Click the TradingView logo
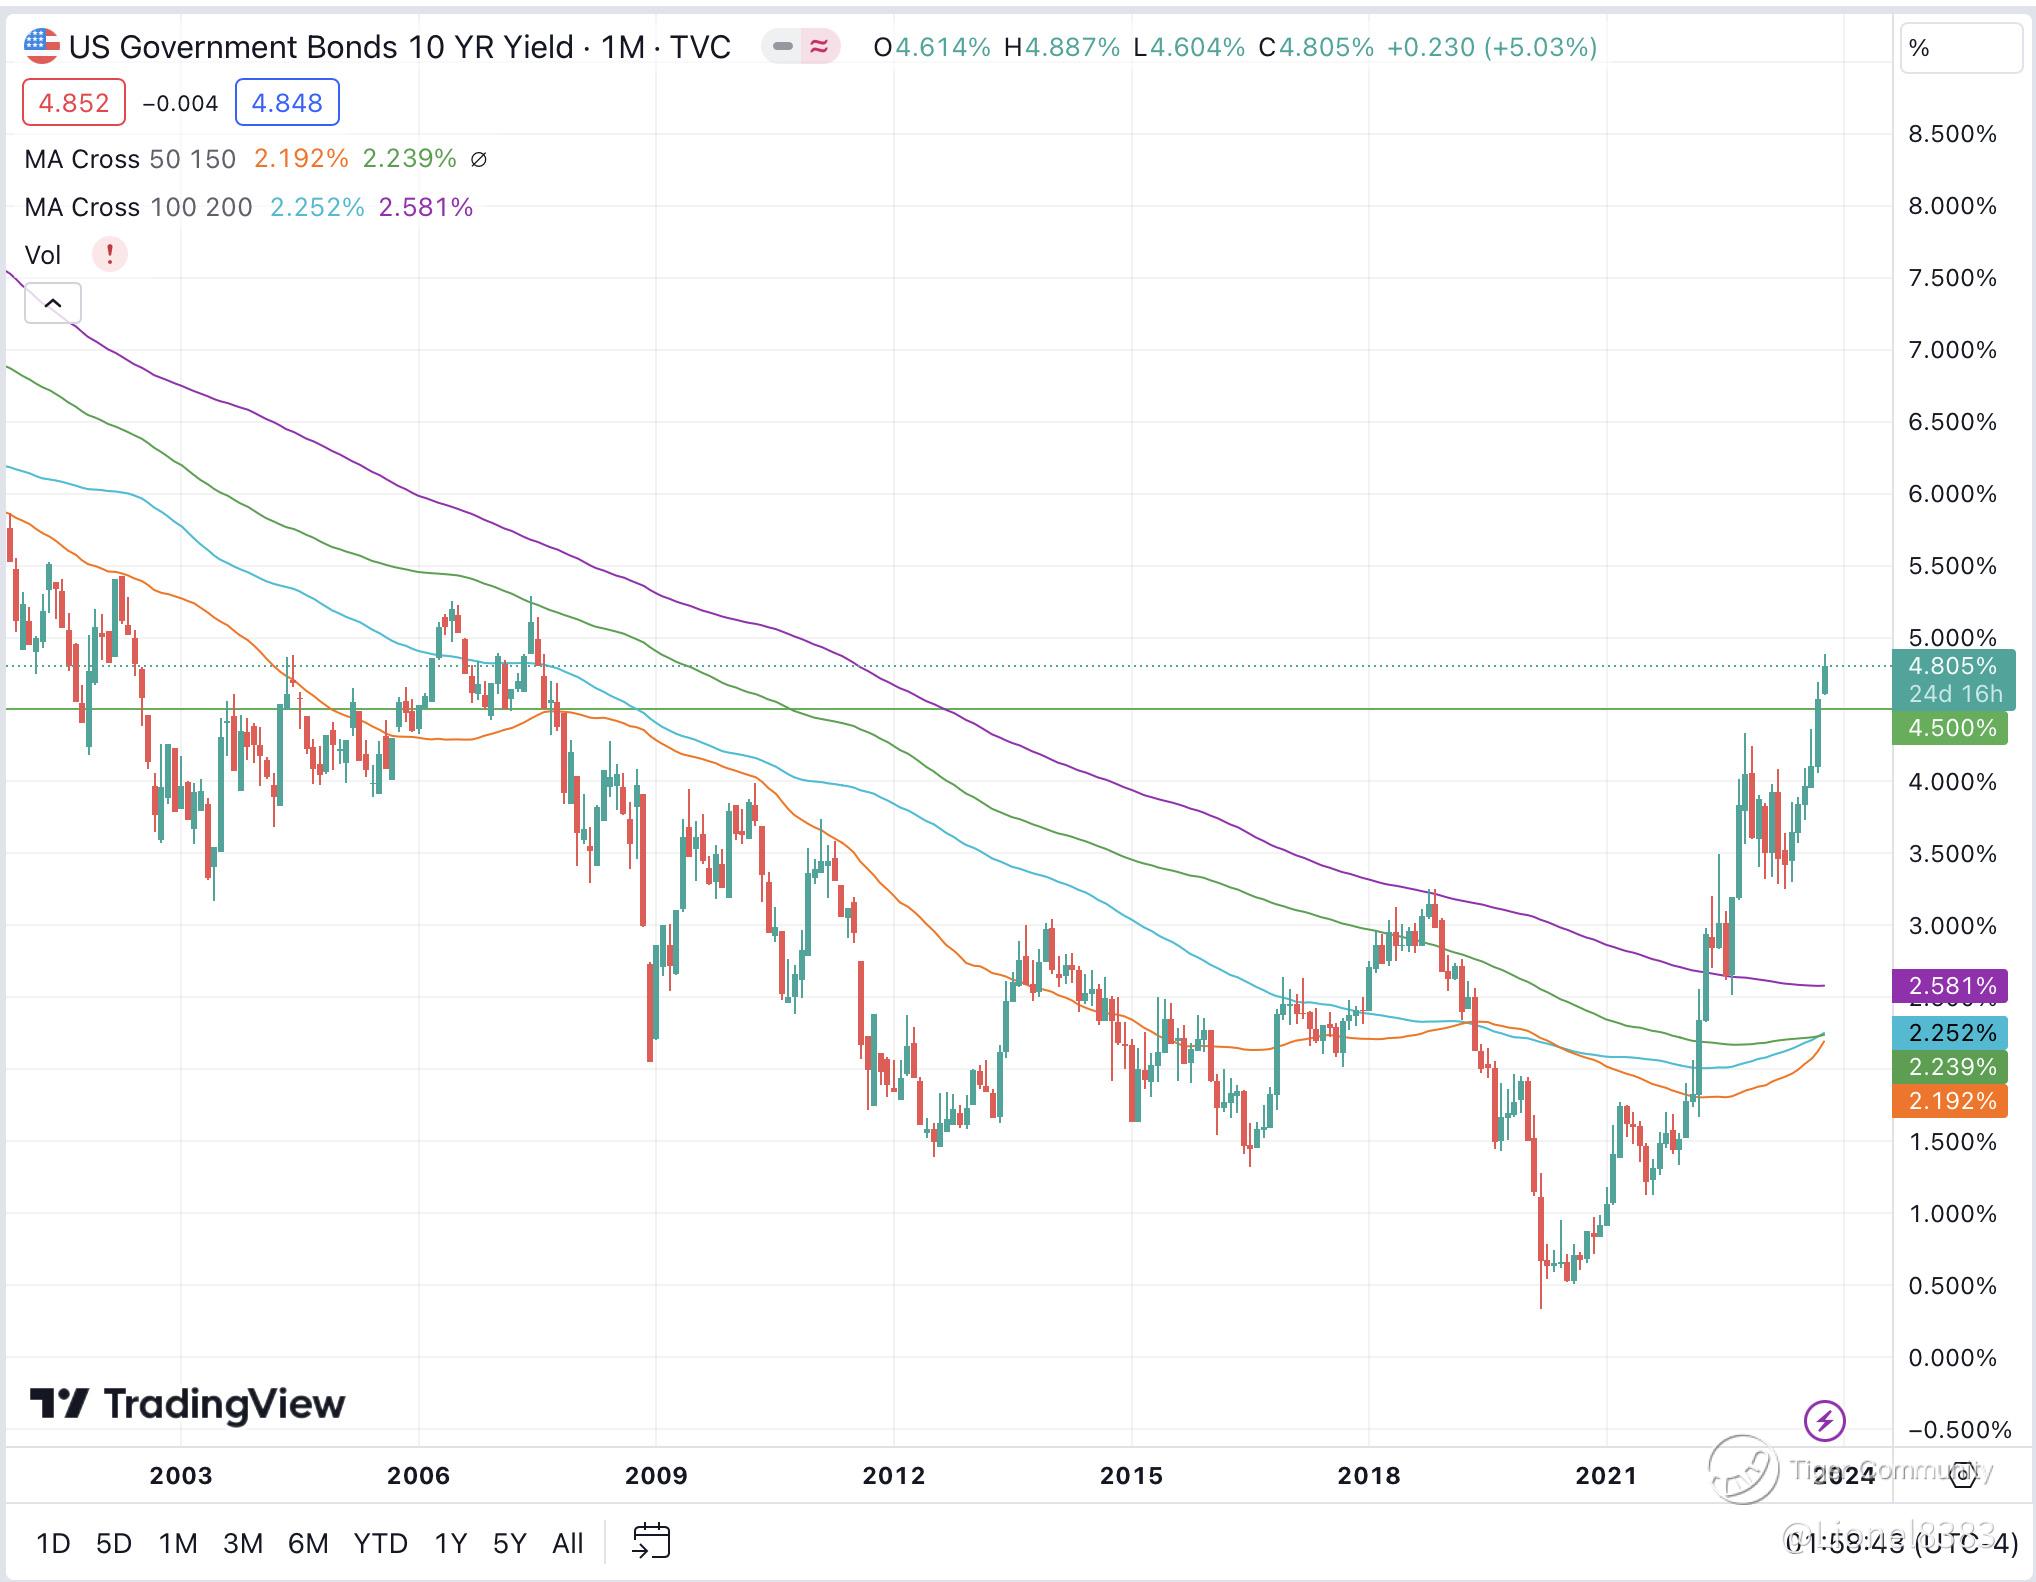The height and width of the screenshot is (1582, 2036). [x=187, y=1404]
